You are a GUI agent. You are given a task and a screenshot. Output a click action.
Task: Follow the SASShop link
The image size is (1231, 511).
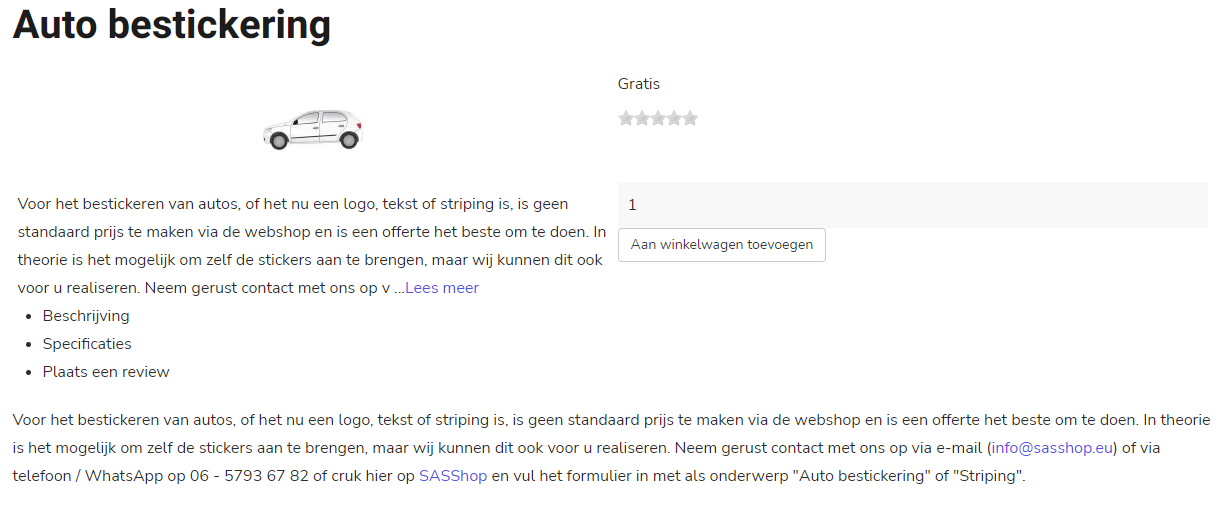[x=453, y=476]
